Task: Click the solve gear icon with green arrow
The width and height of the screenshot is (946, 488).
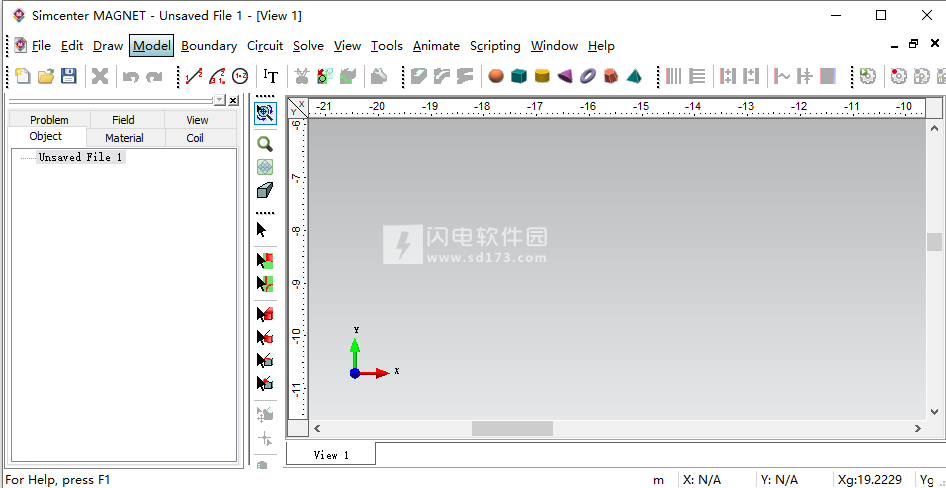Action: click(x=868, y=76)
